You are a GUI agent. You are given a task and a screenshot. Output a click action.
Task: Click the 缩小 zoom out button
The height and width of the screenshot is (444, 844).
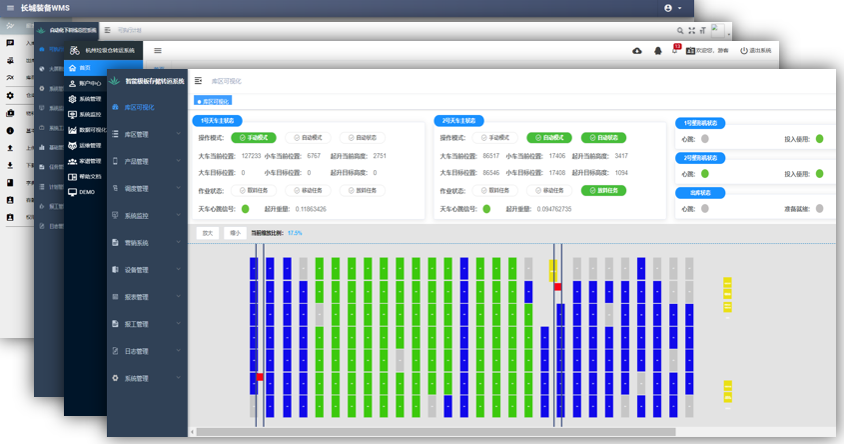(x=235, y=232)
